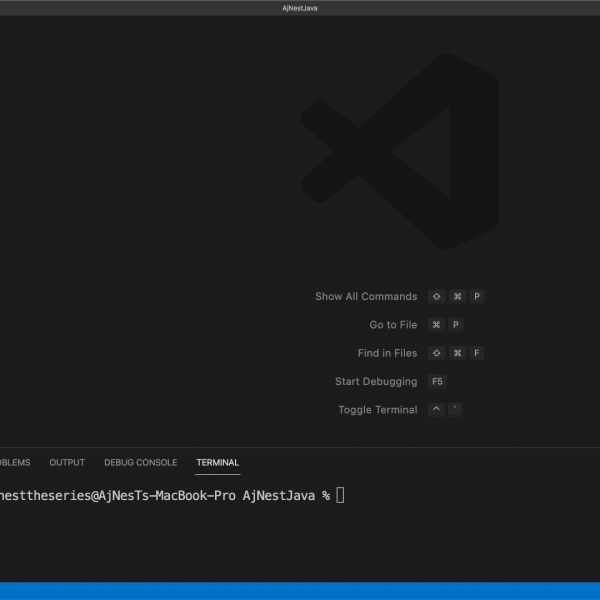Click the Command key icon beside Go to File
Image resolution: width=600 pixels, height=600 pixels.
point(436,325)
